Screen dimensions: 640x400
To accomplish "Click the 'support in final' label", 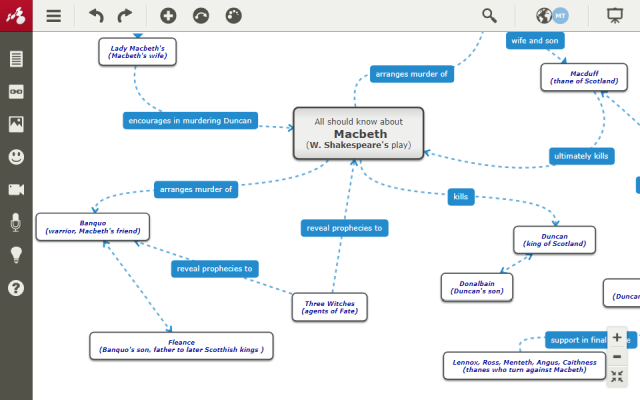I will pos(591,340).
